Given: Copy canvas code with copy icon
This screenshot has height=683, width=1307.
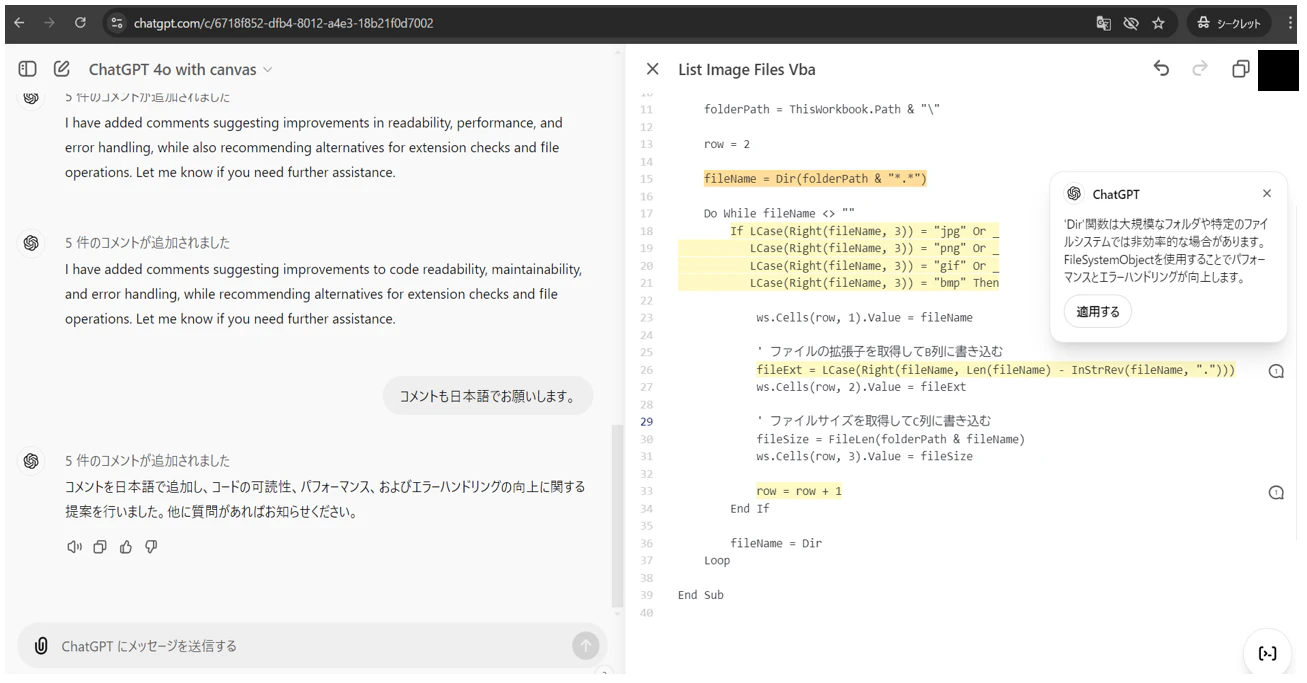Looking at the screenshot, I should tap(1240, 69).
